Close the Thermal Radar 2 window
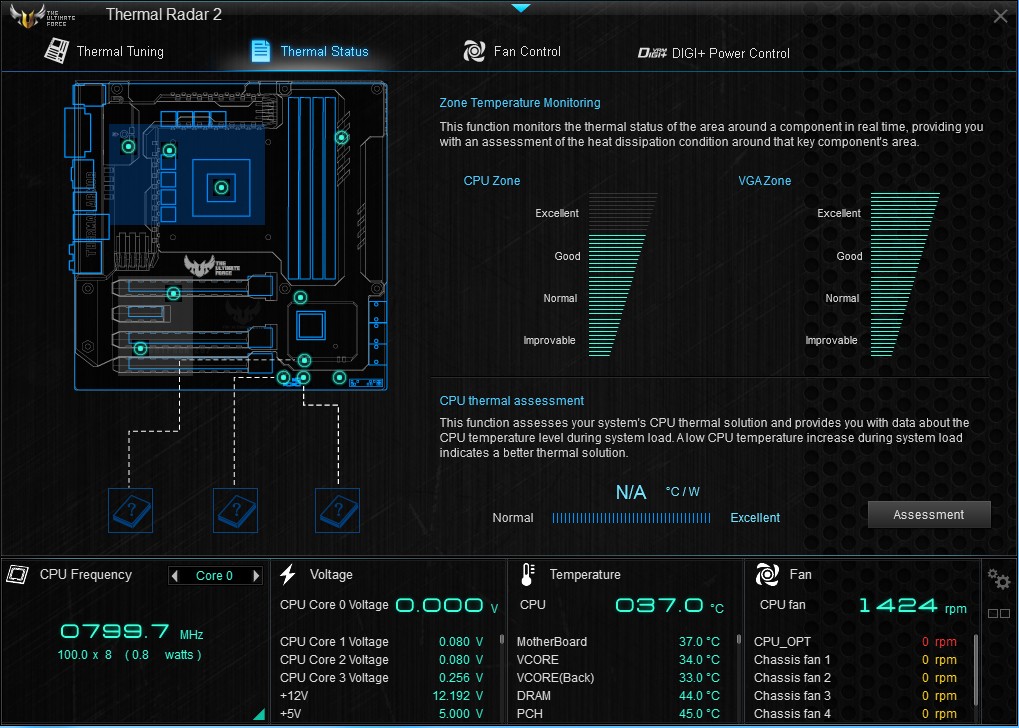This screenshot has height=728, width=1019. pyautogui.click(x=1001, y=16)
